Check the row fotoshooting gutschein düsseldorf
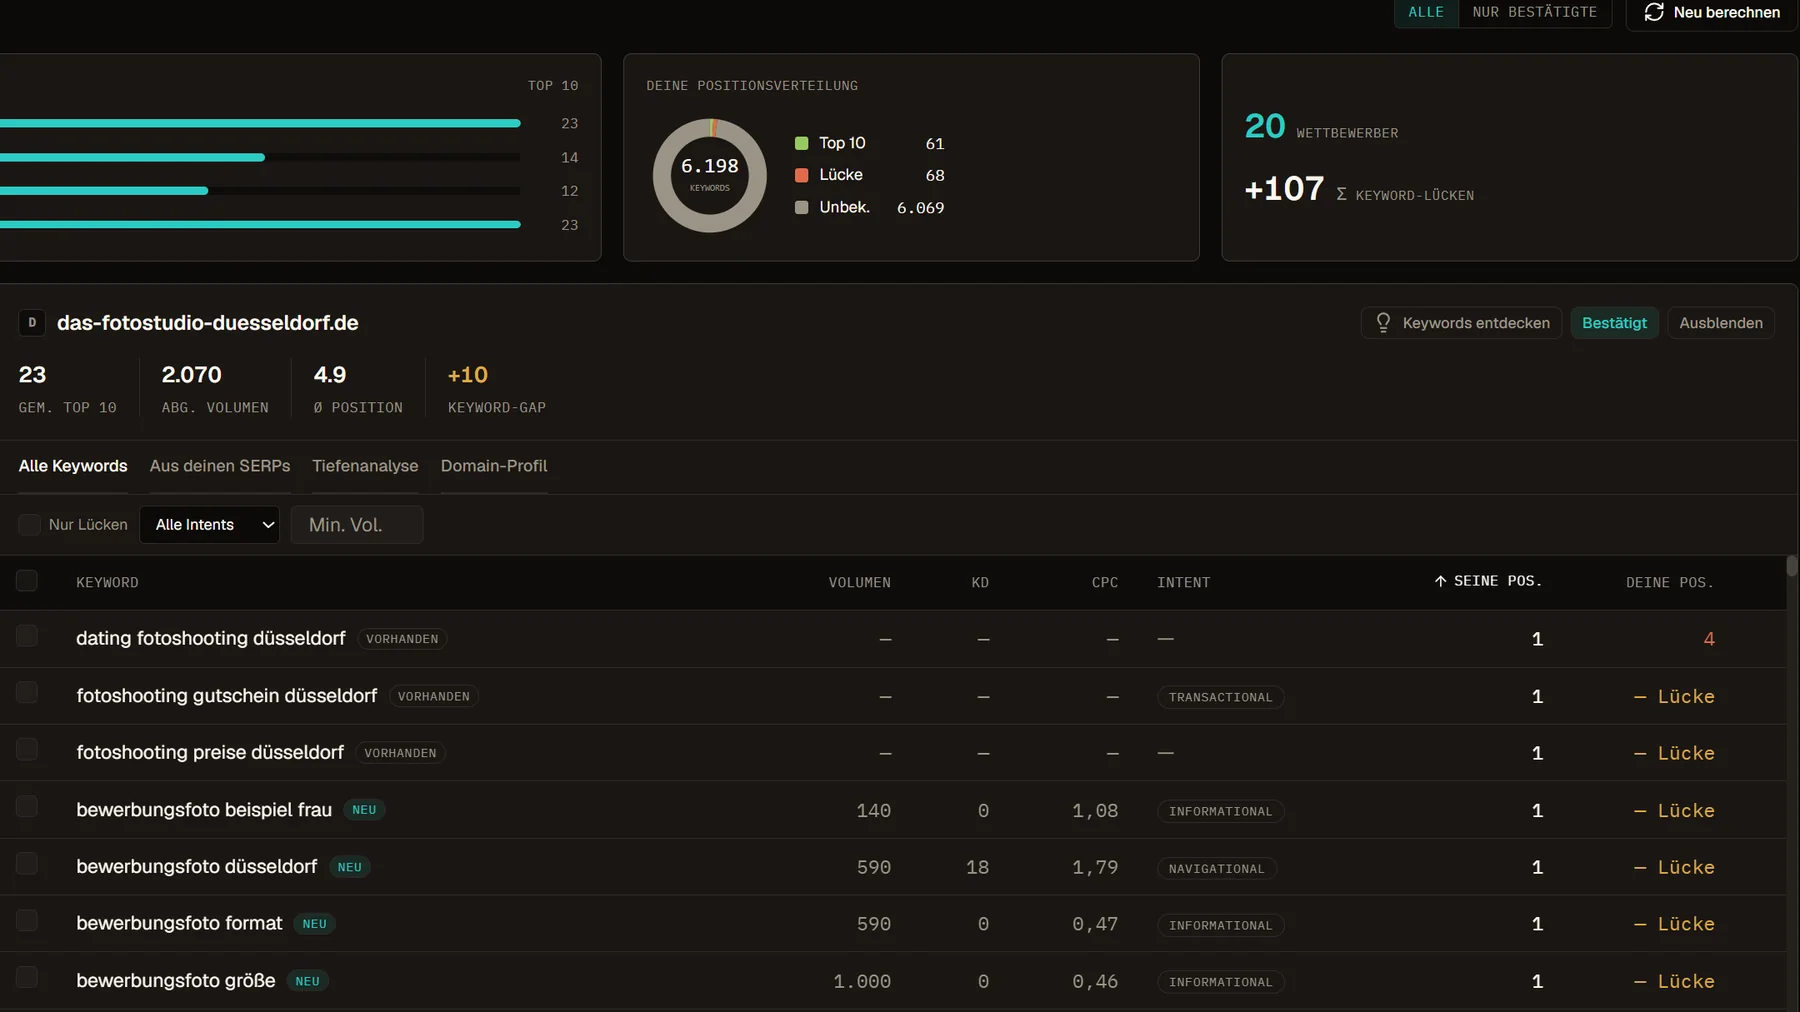1800x1012 pixels. pos(27,693)
